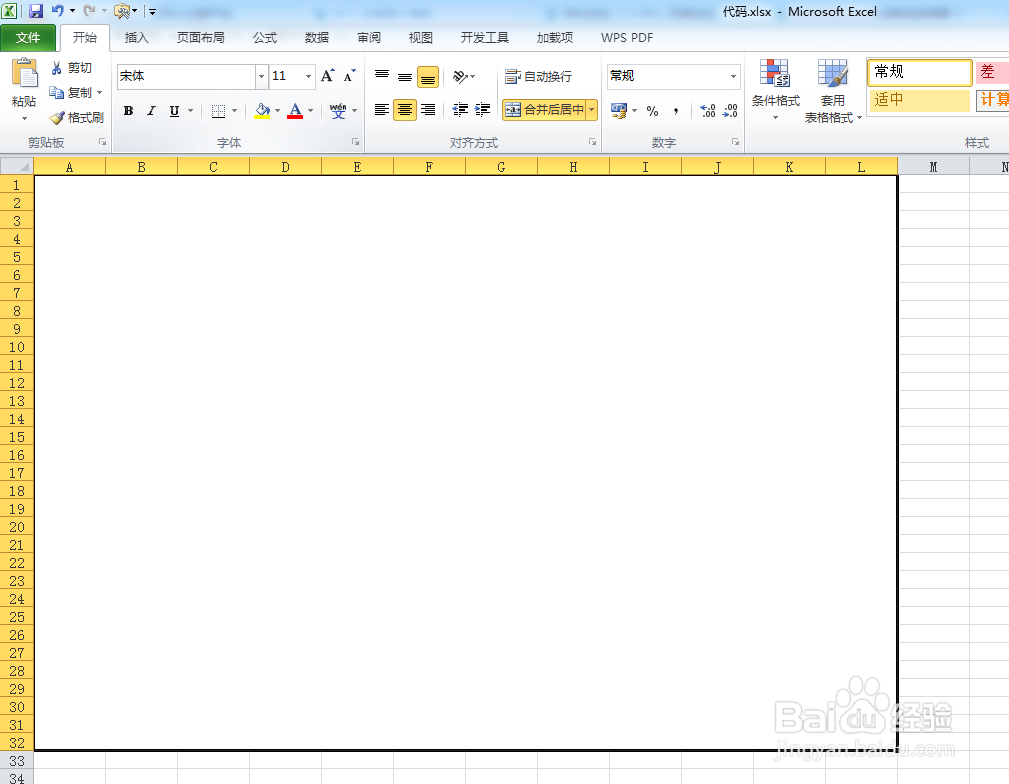The image size is (1009, 784).
Task: Click the Copy (复制) button
Action: click(71, 93)
